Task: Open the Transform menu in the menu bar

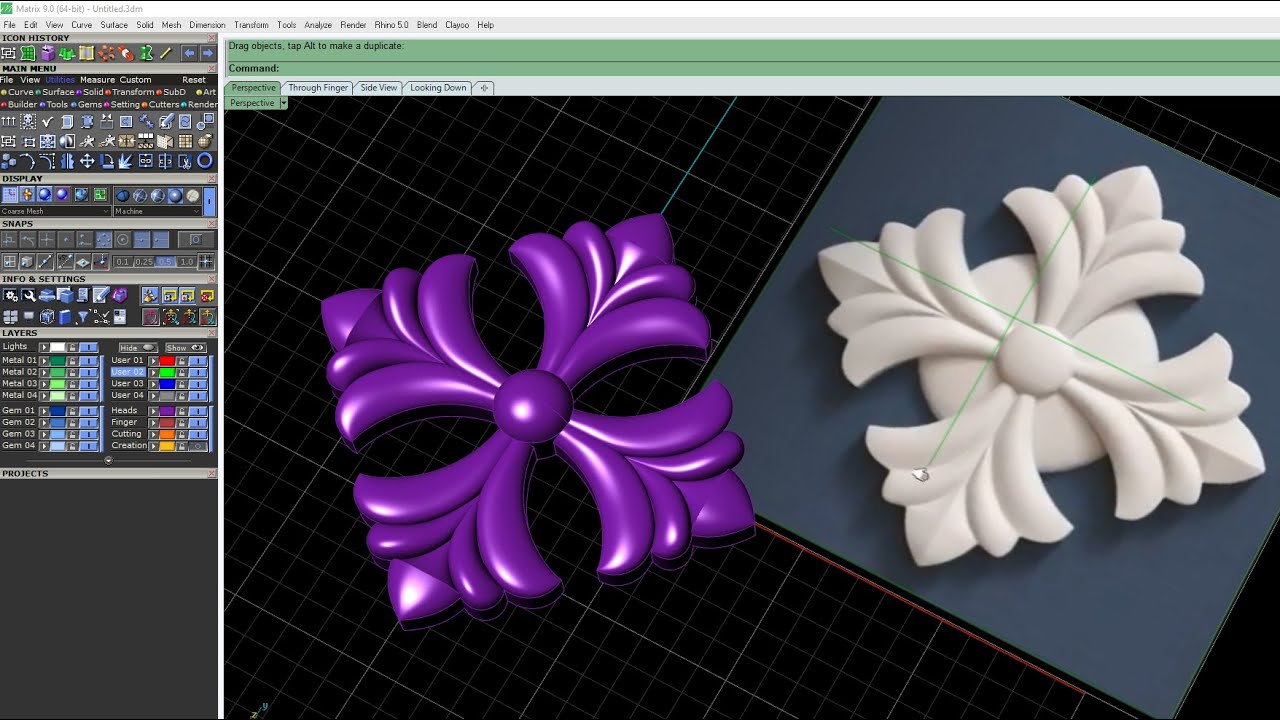Action: (251, 25)
